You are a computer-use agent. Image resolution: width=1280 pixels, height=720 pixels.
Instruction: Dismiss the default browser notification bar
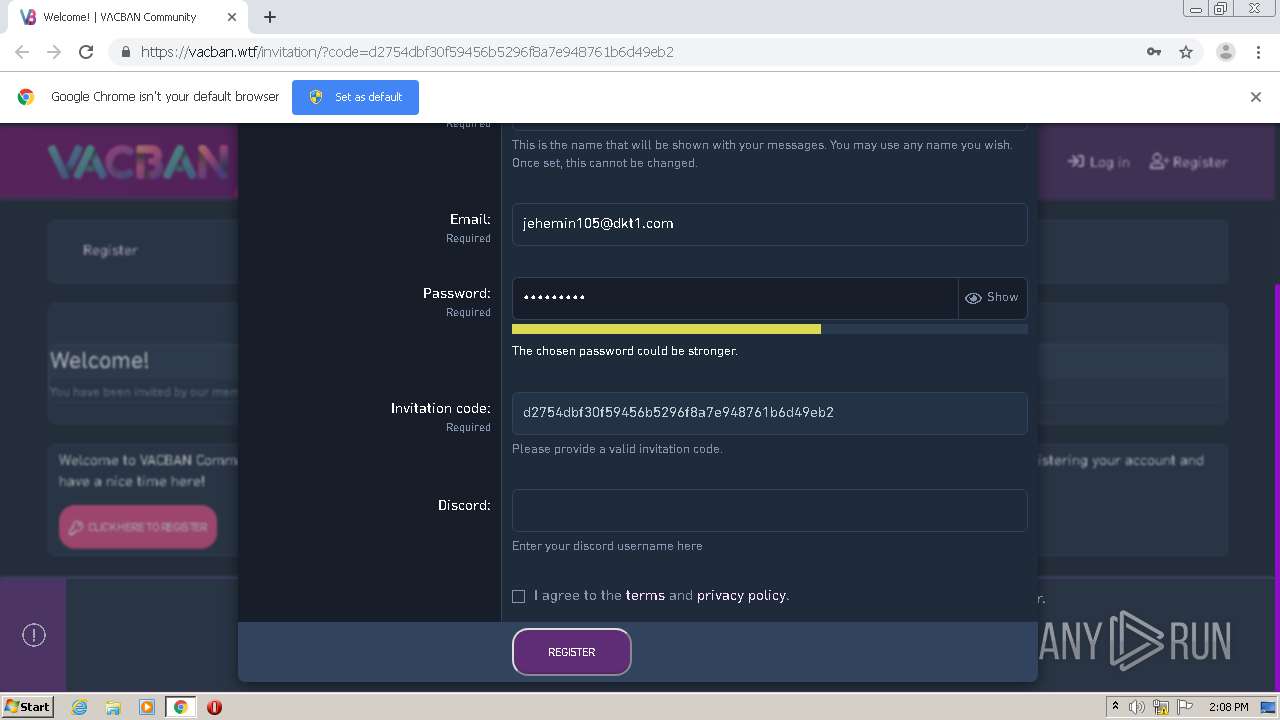[x=1256, y=97]
